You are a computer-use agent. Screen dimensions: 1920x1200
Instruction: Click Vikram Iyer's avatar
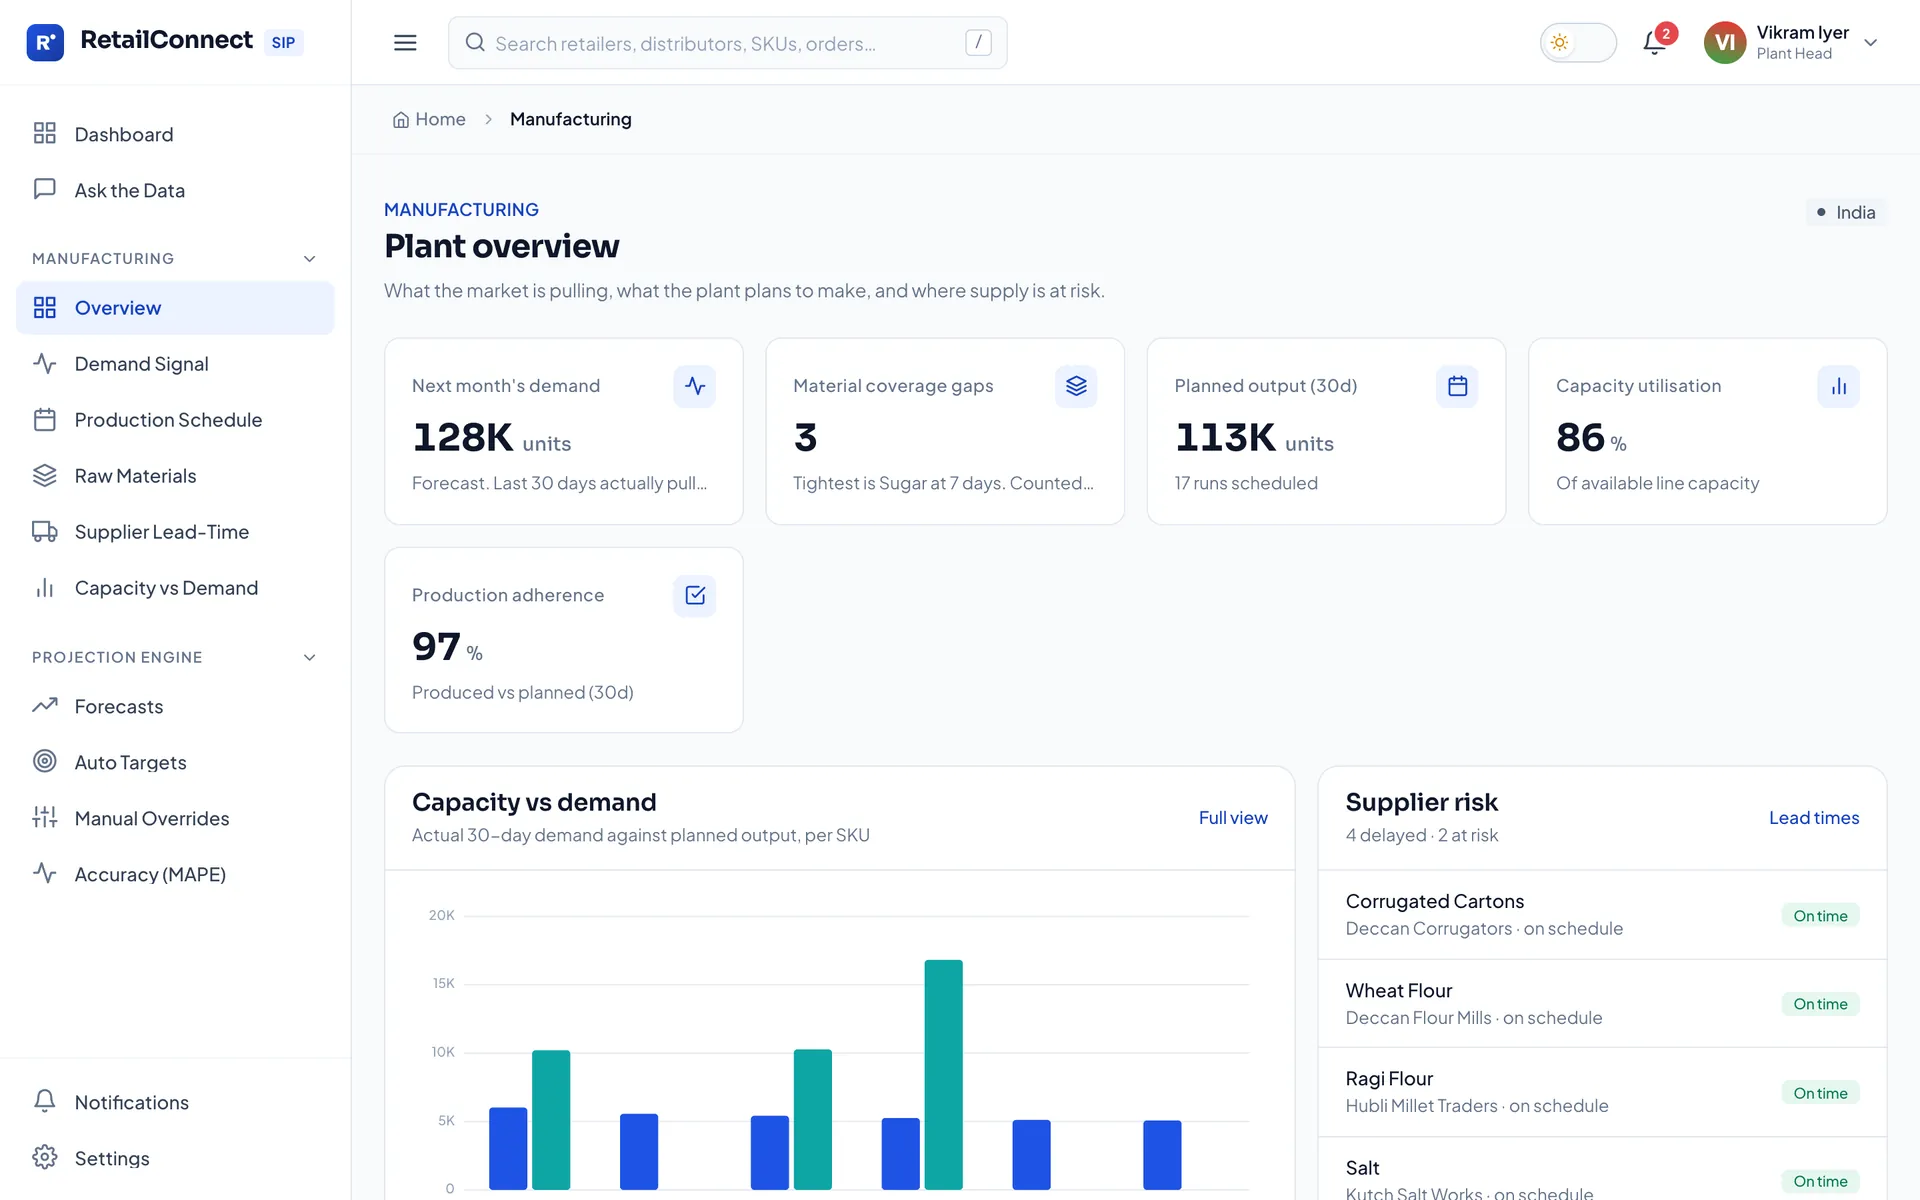tap(1725, 42)
